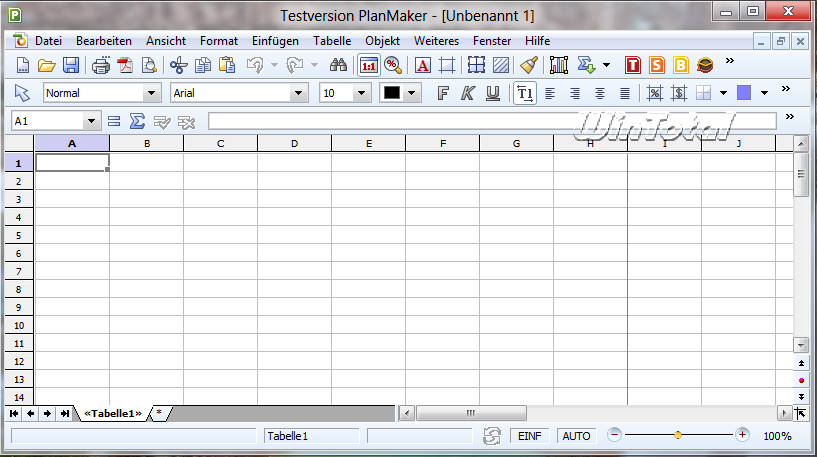Open the Ansicht menu
This screenshot has height=457, width=817.
pos(166,41)
